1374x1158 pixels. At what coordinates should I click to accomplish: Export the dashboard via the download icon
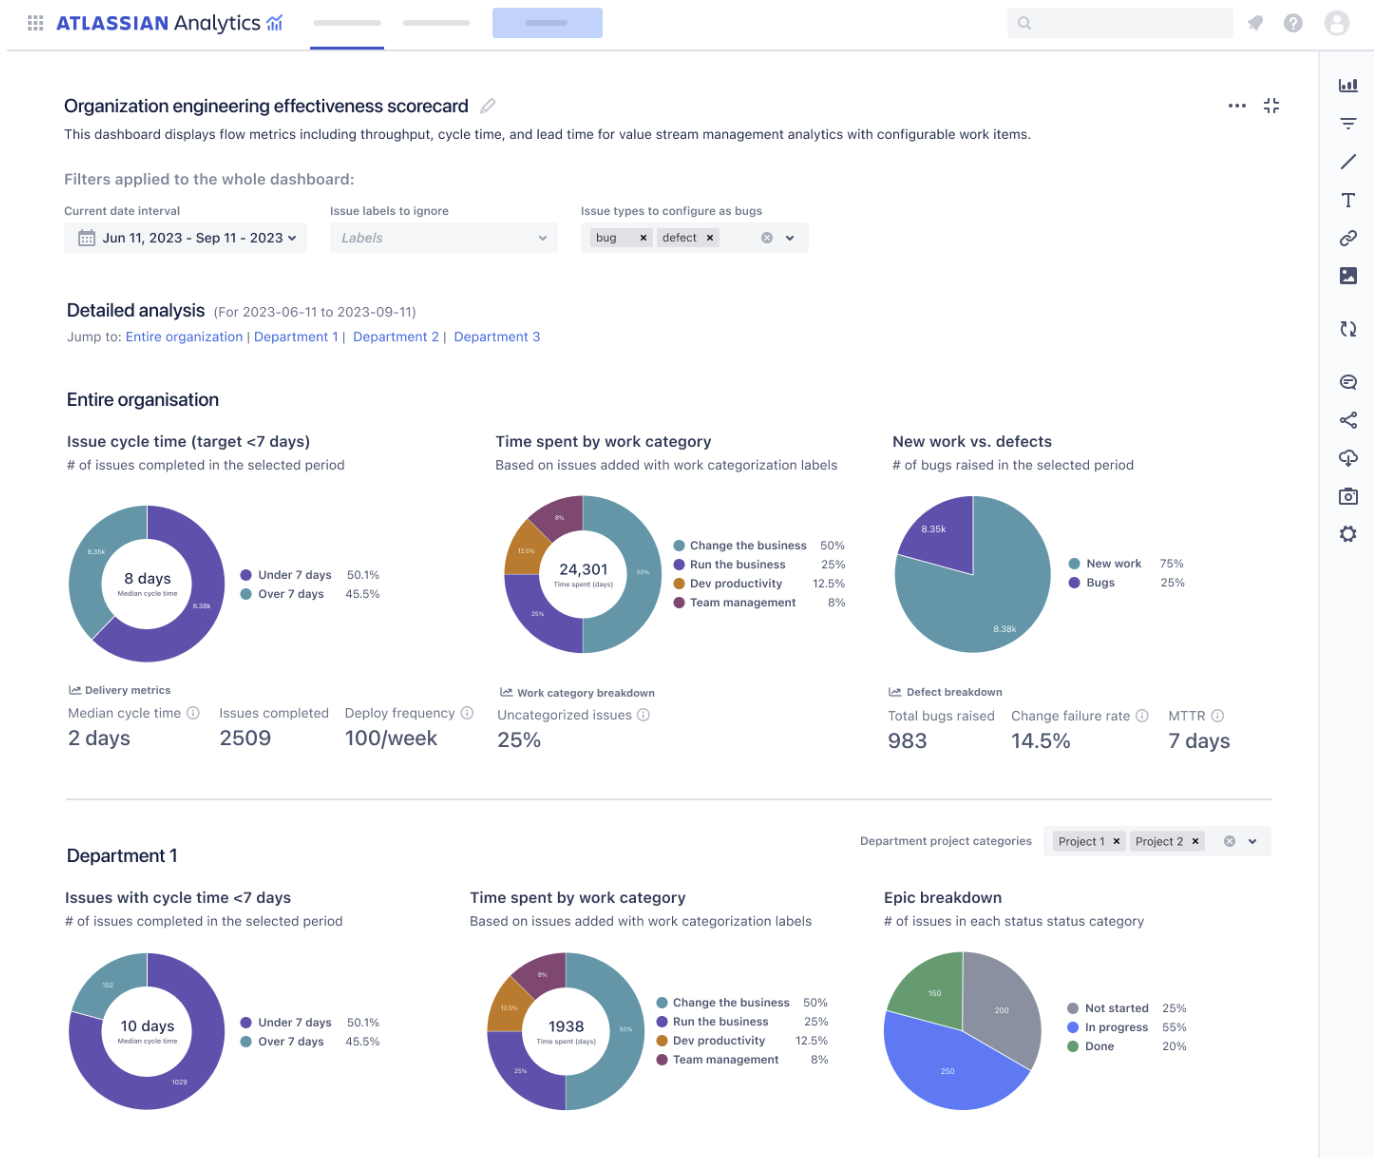[x=1348, y=458]
